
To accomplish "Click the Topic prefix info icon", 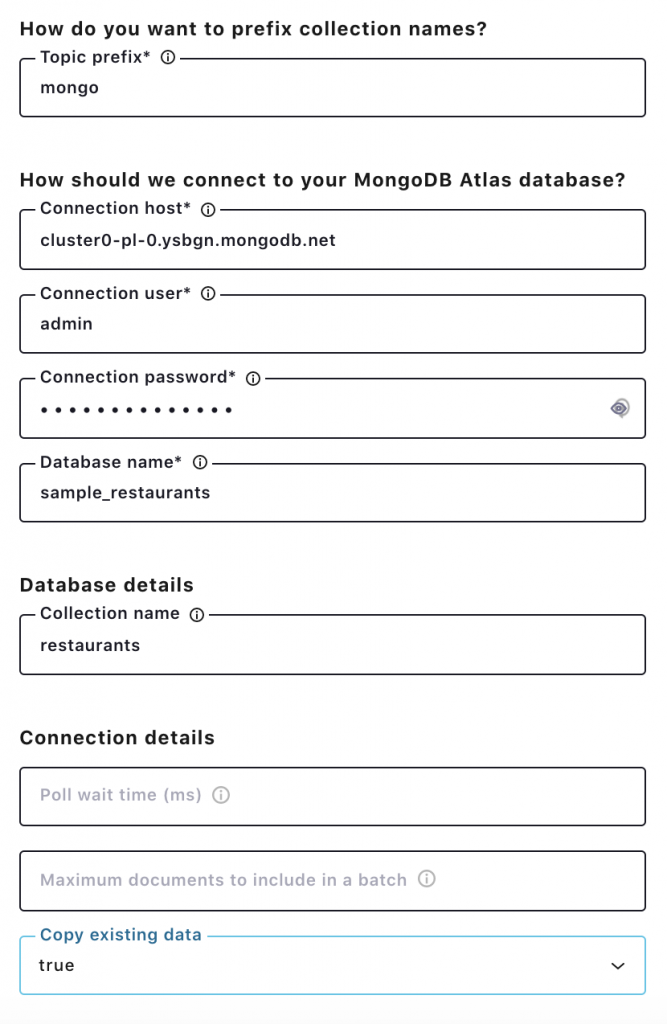I will [167, 58].
